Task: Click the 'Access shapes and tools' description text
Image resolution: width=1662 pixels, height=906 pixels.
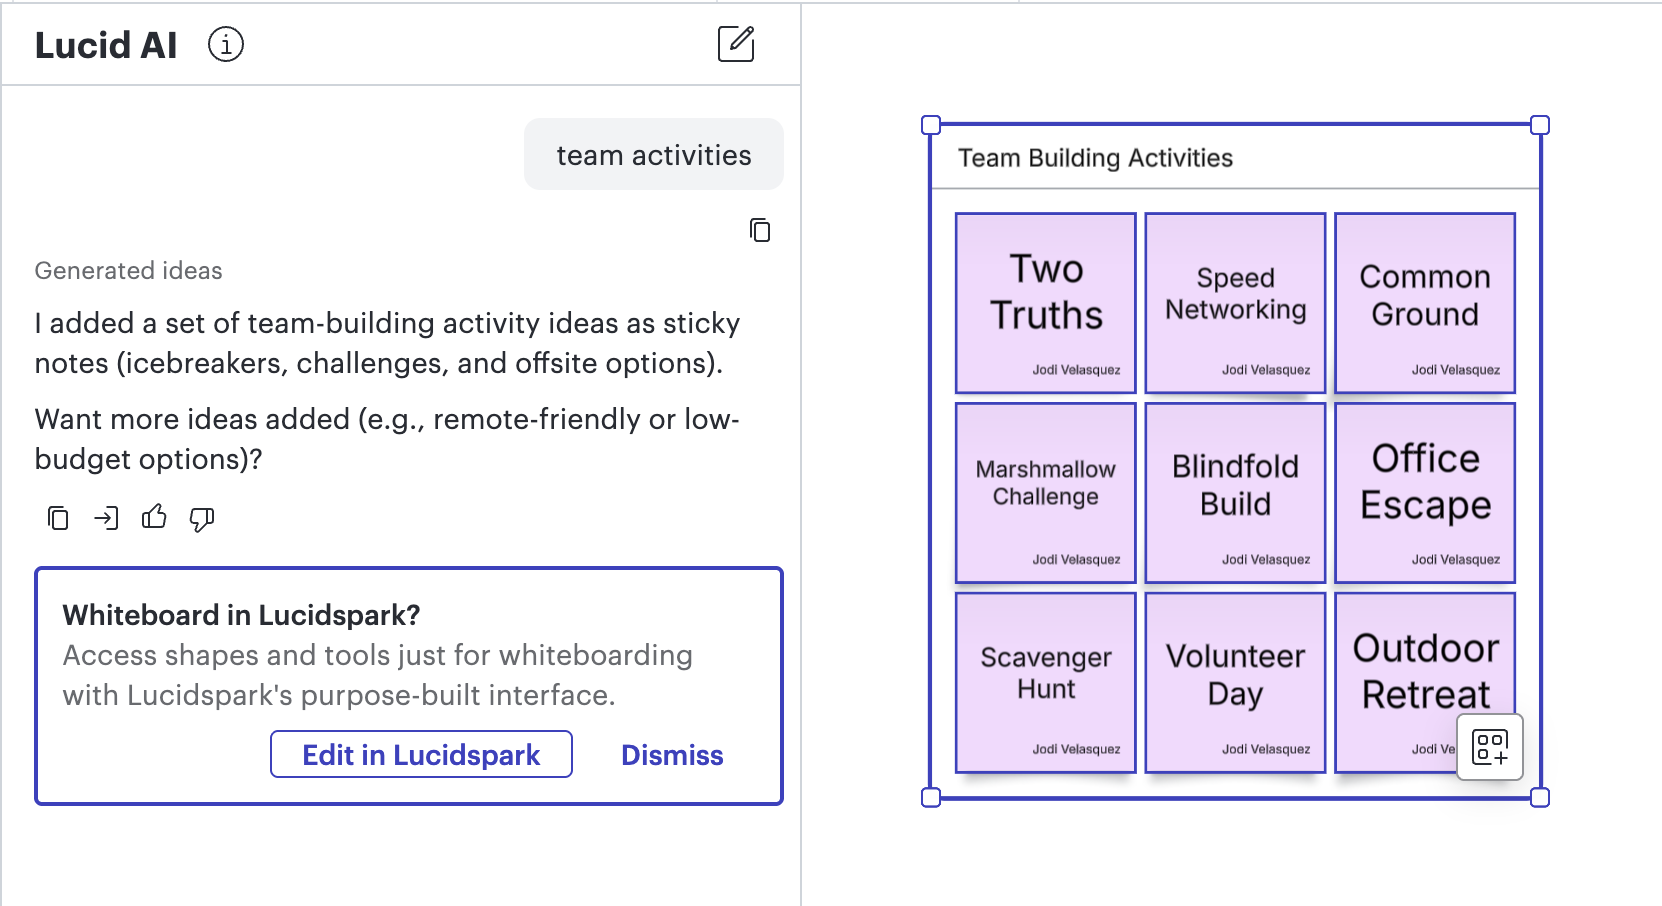Action: click(378, 675)
